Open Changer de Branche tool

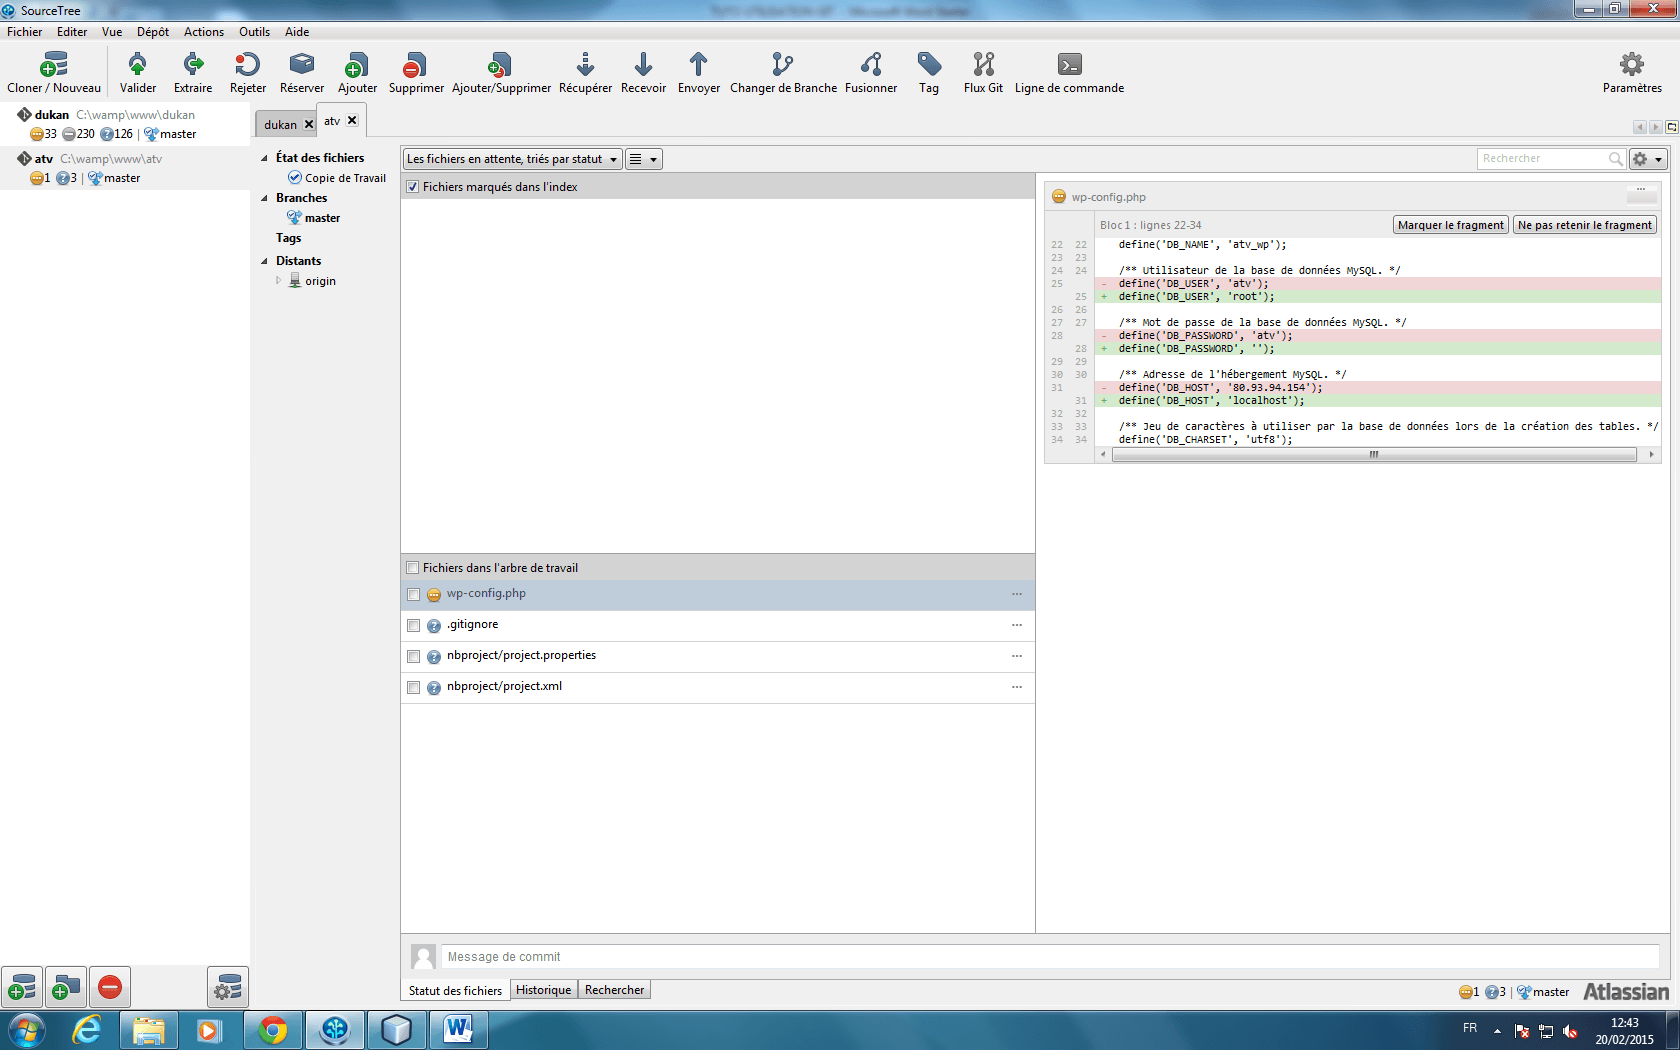tap(782, 66)
